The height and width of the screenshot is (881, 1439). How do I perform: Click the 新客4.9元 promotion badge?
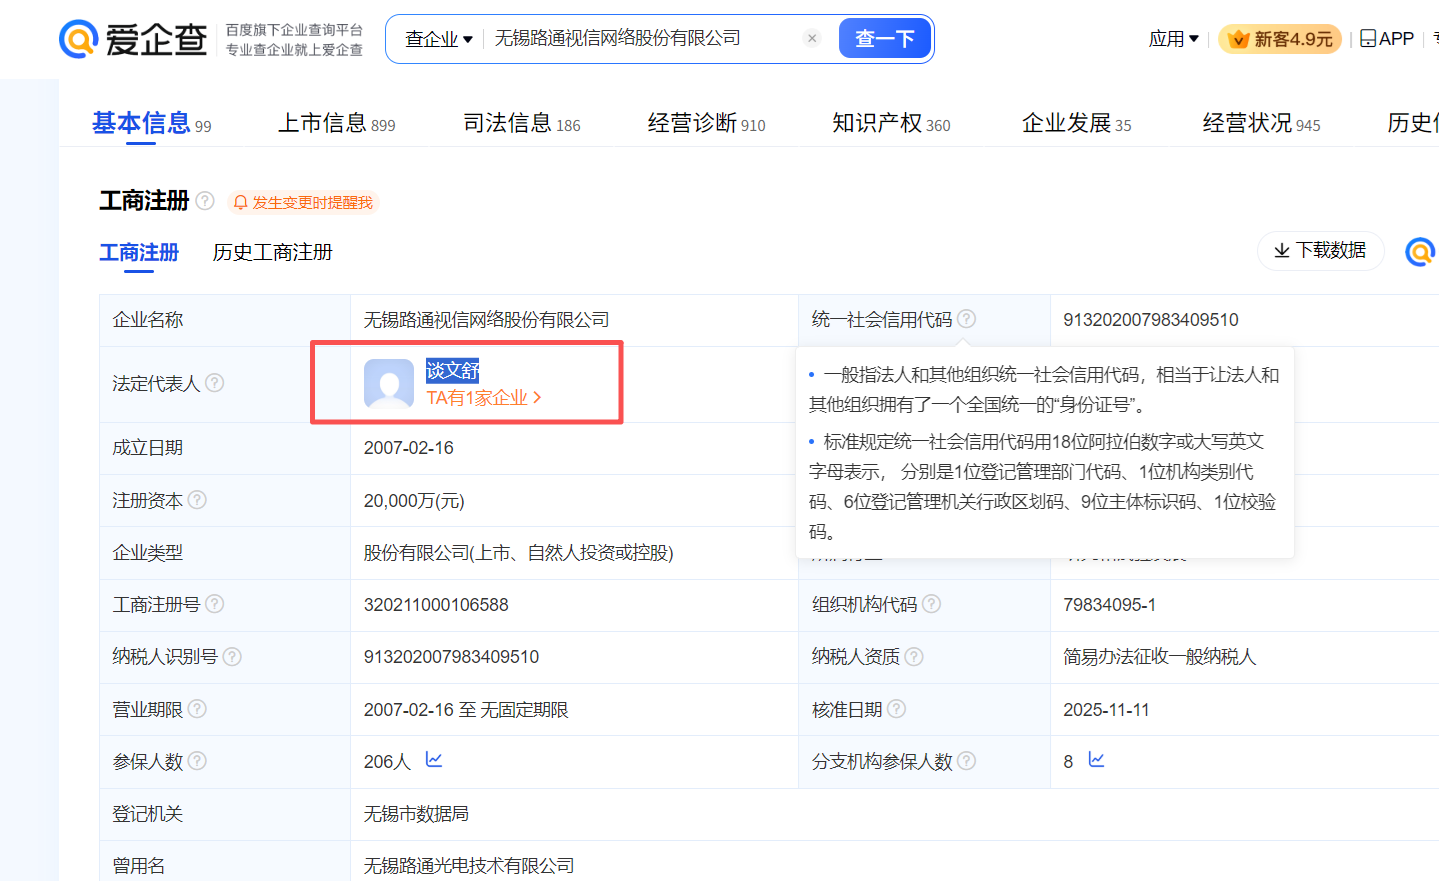point(1280,39)
